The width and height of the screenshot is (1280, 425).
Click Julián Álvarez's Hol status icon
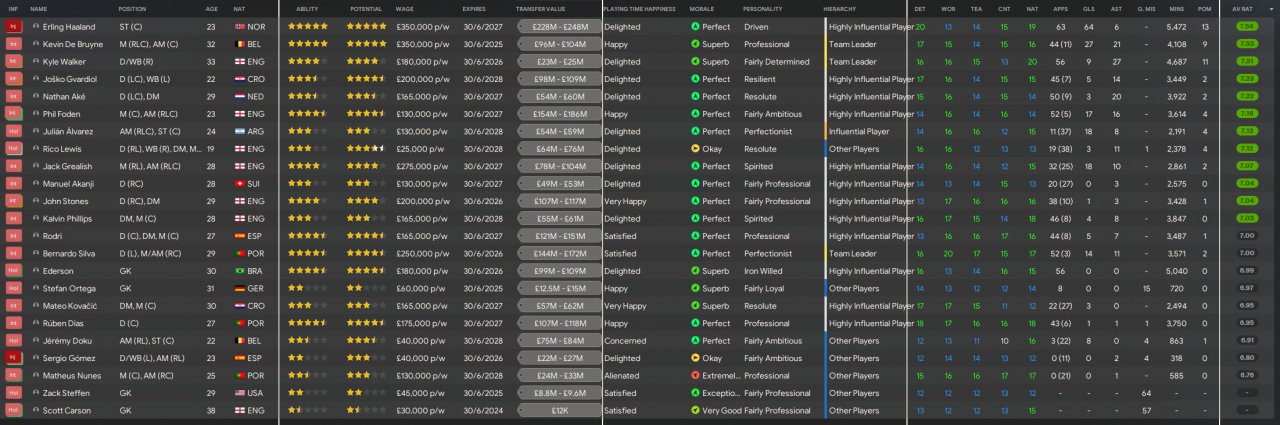tap(14, 131)
